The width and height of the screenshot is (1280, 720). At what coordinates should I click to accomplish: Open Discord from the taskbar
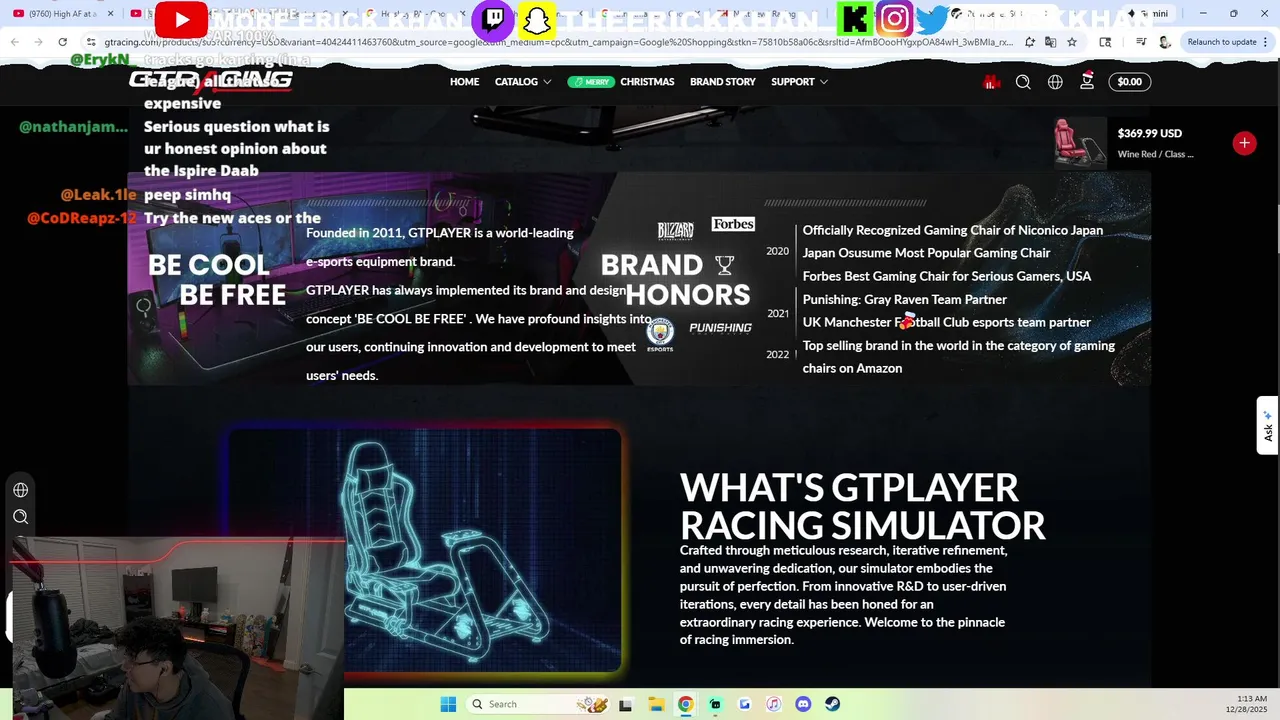pyautogui.click(x=803, y=704)
